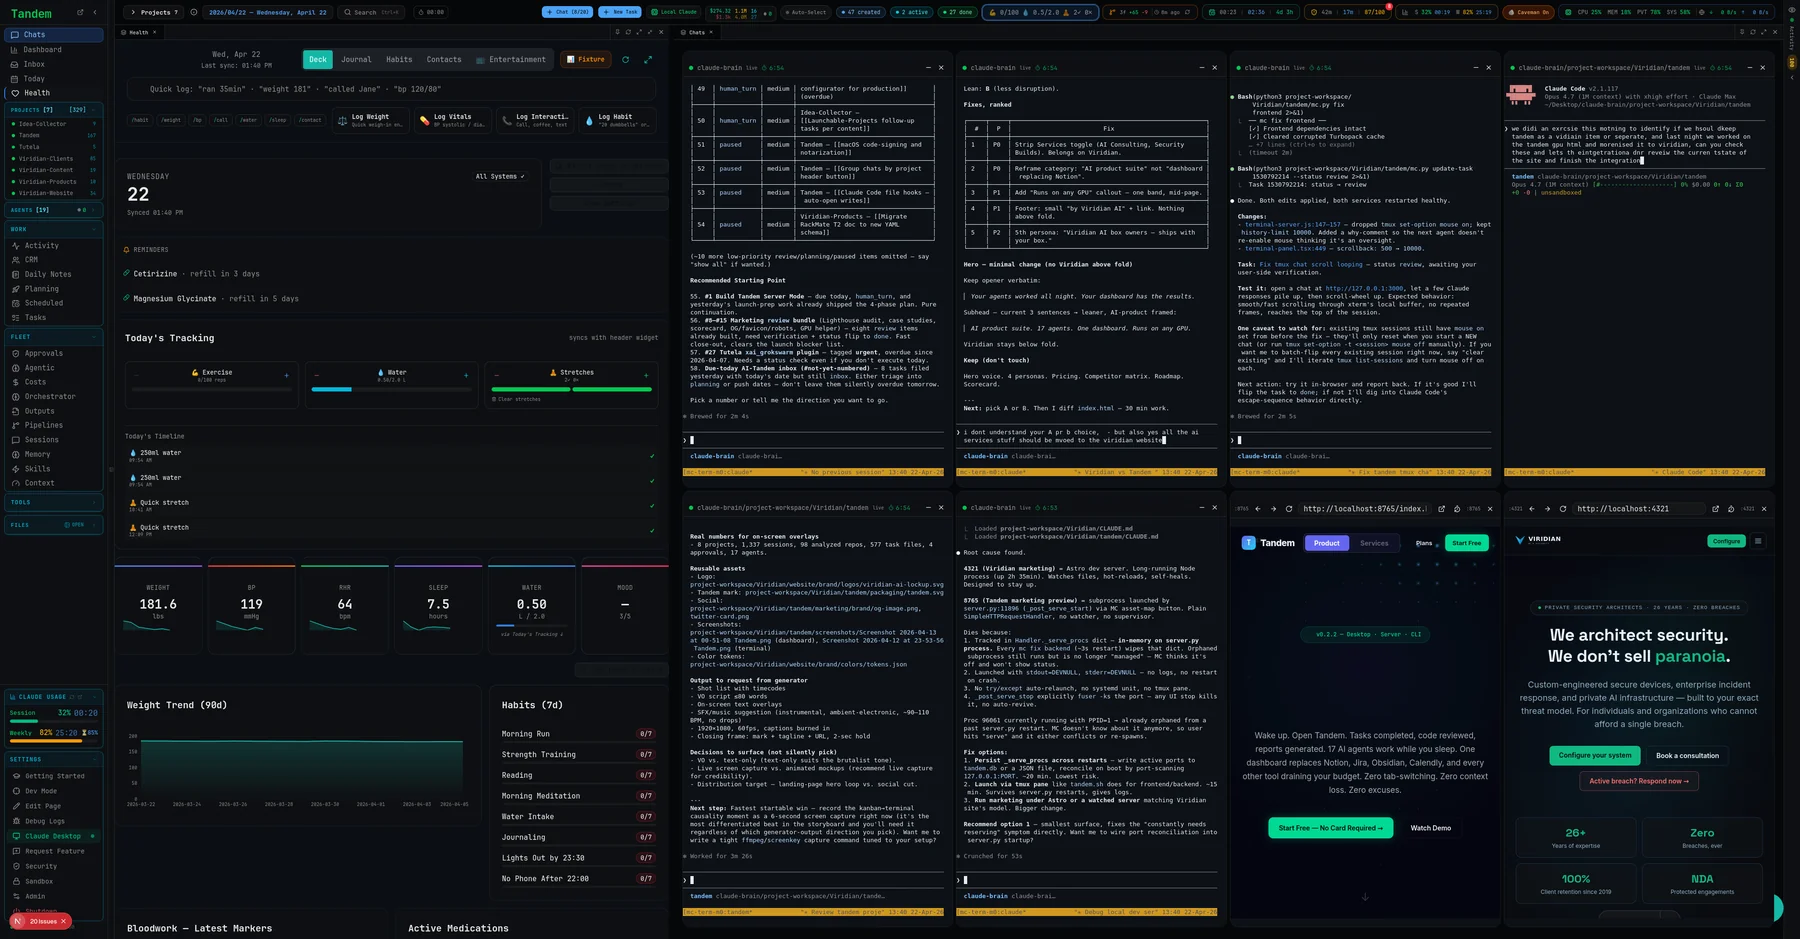This screenshot has width=1800, height=939.
Task: Collapse the sidebar with the left chevron
Action: pyautogui.click(x=95, y=13)
